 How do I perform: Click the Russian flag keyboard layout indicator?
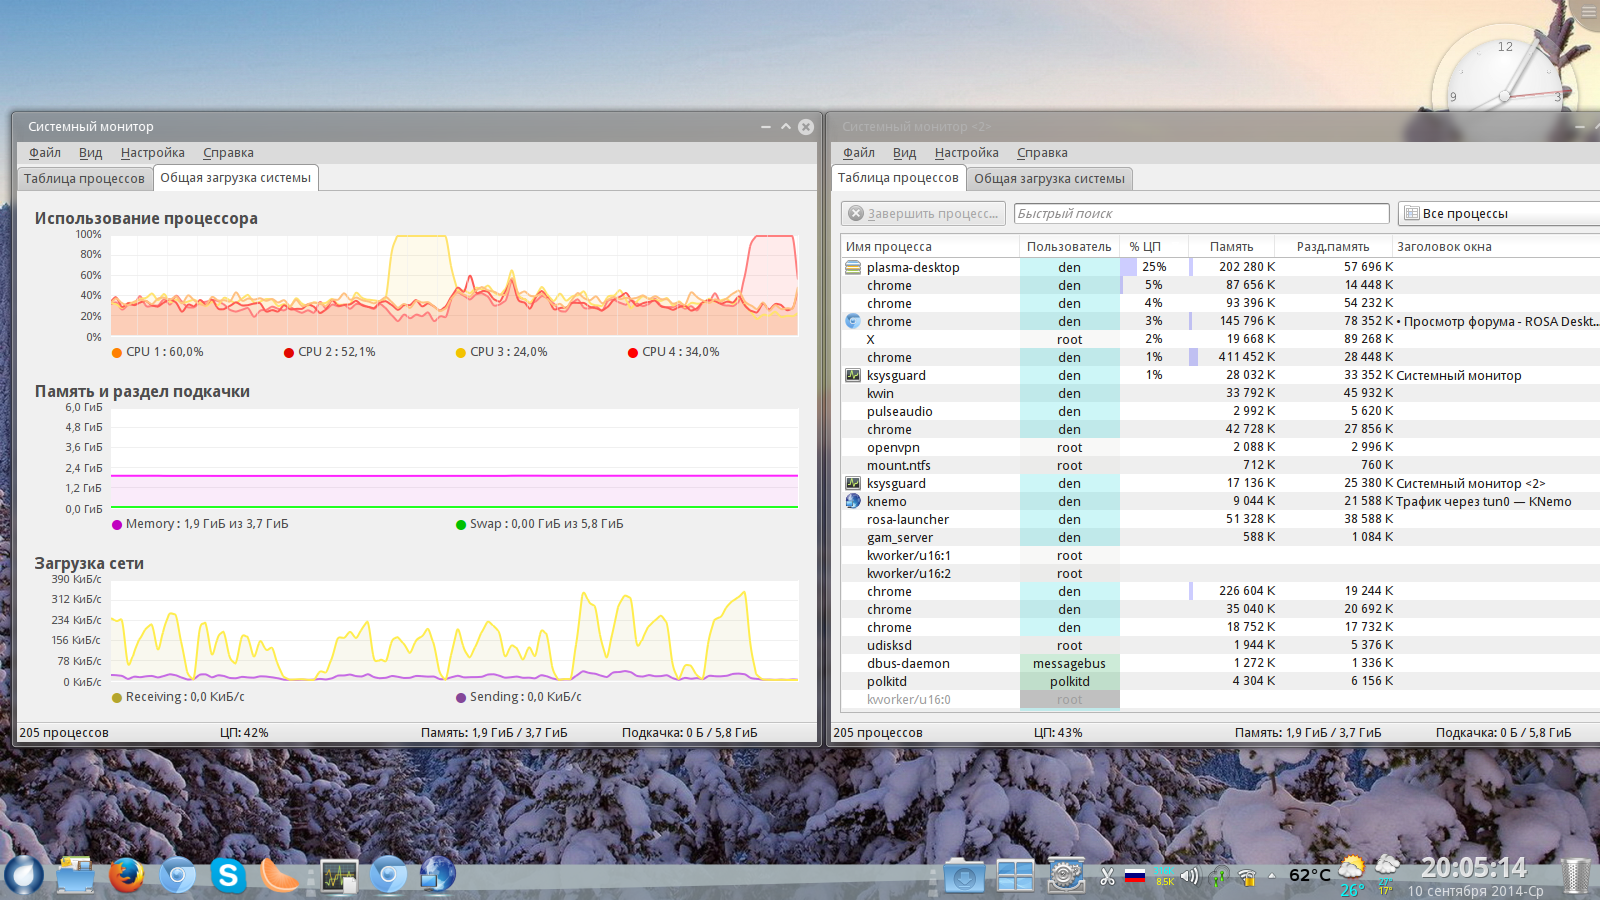(x=1135, y=876)
